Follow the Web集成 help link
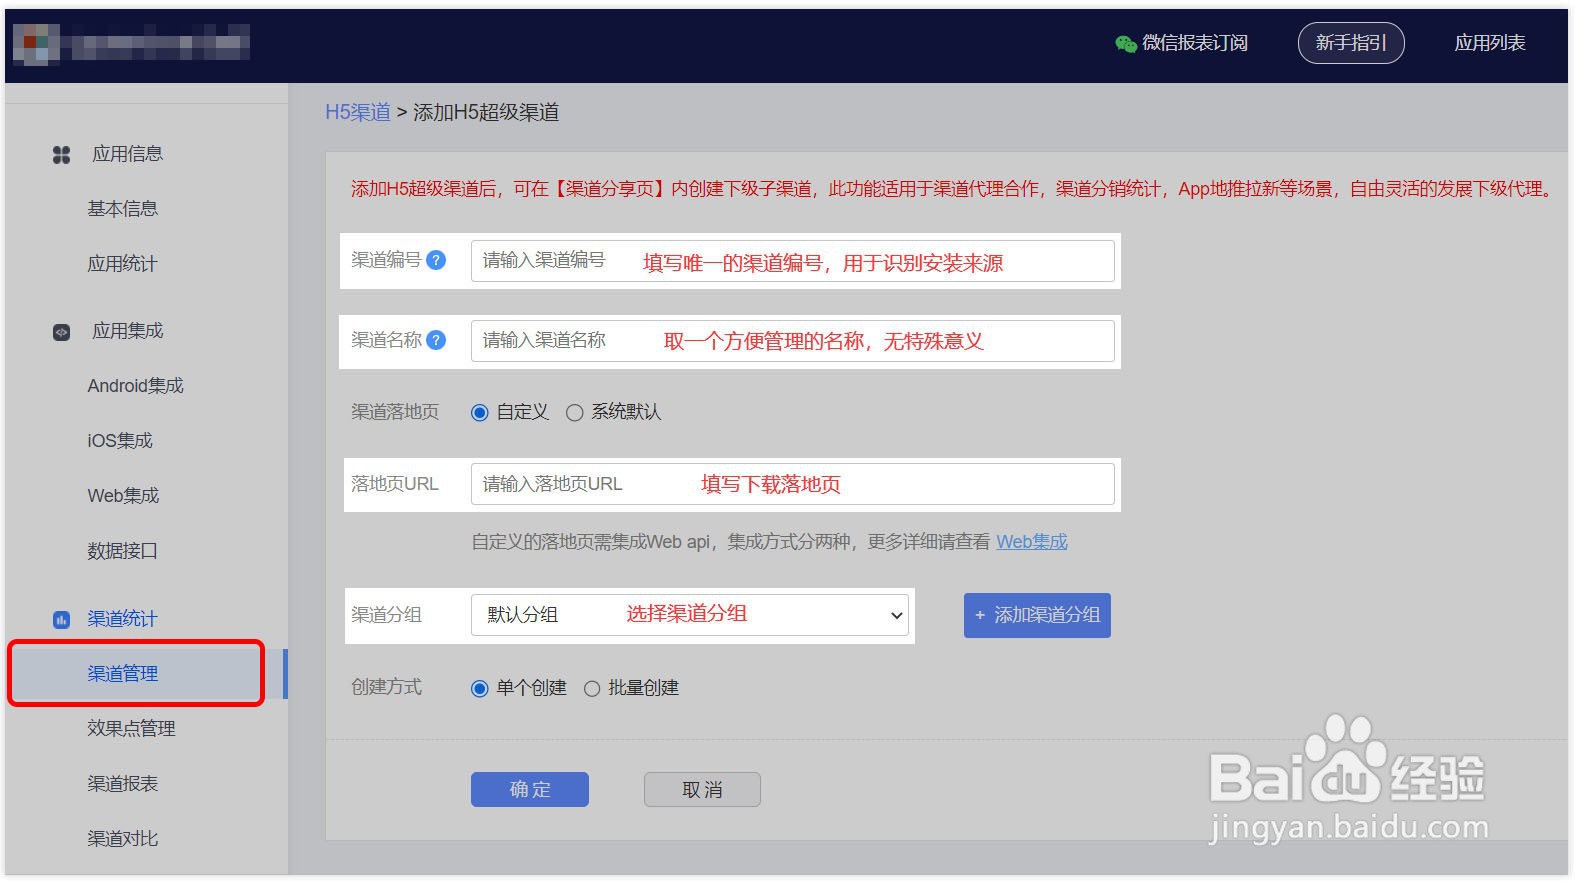Viewport: 1575px width, 881px height. click(1032, 542)
